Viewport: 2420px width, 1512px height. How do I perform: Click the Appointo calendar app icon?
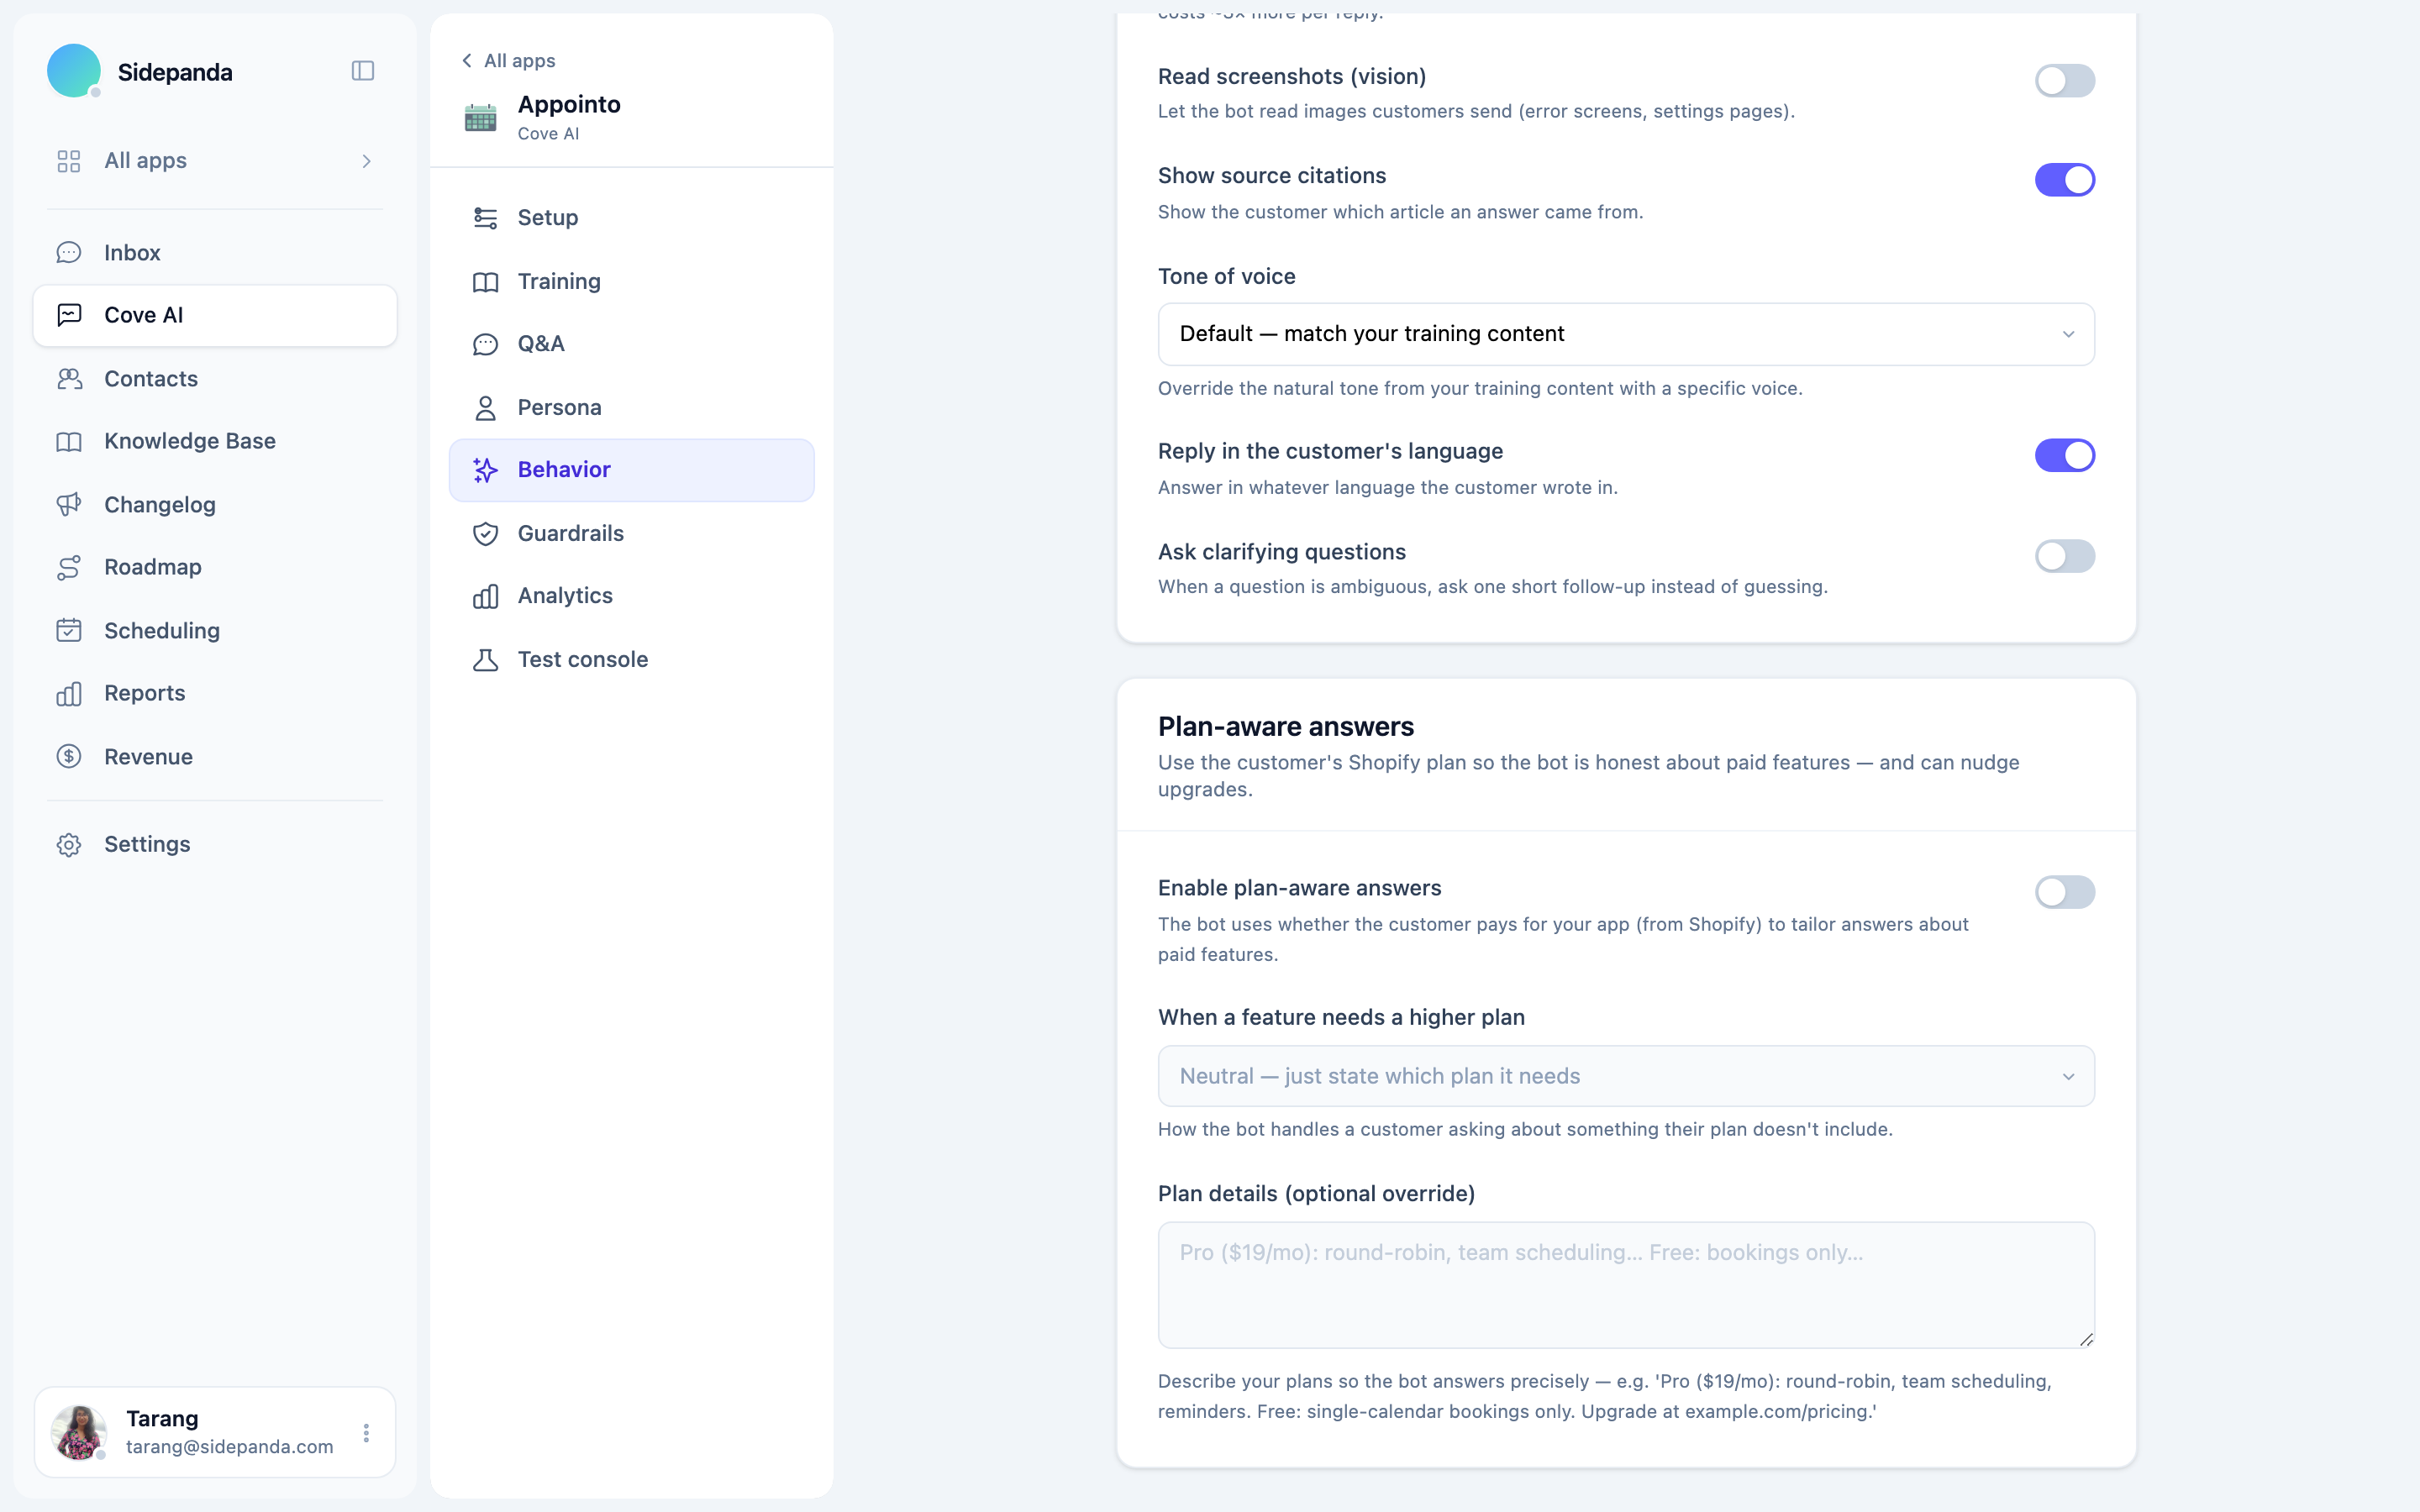pyautogui.click(x=481, y=118)
